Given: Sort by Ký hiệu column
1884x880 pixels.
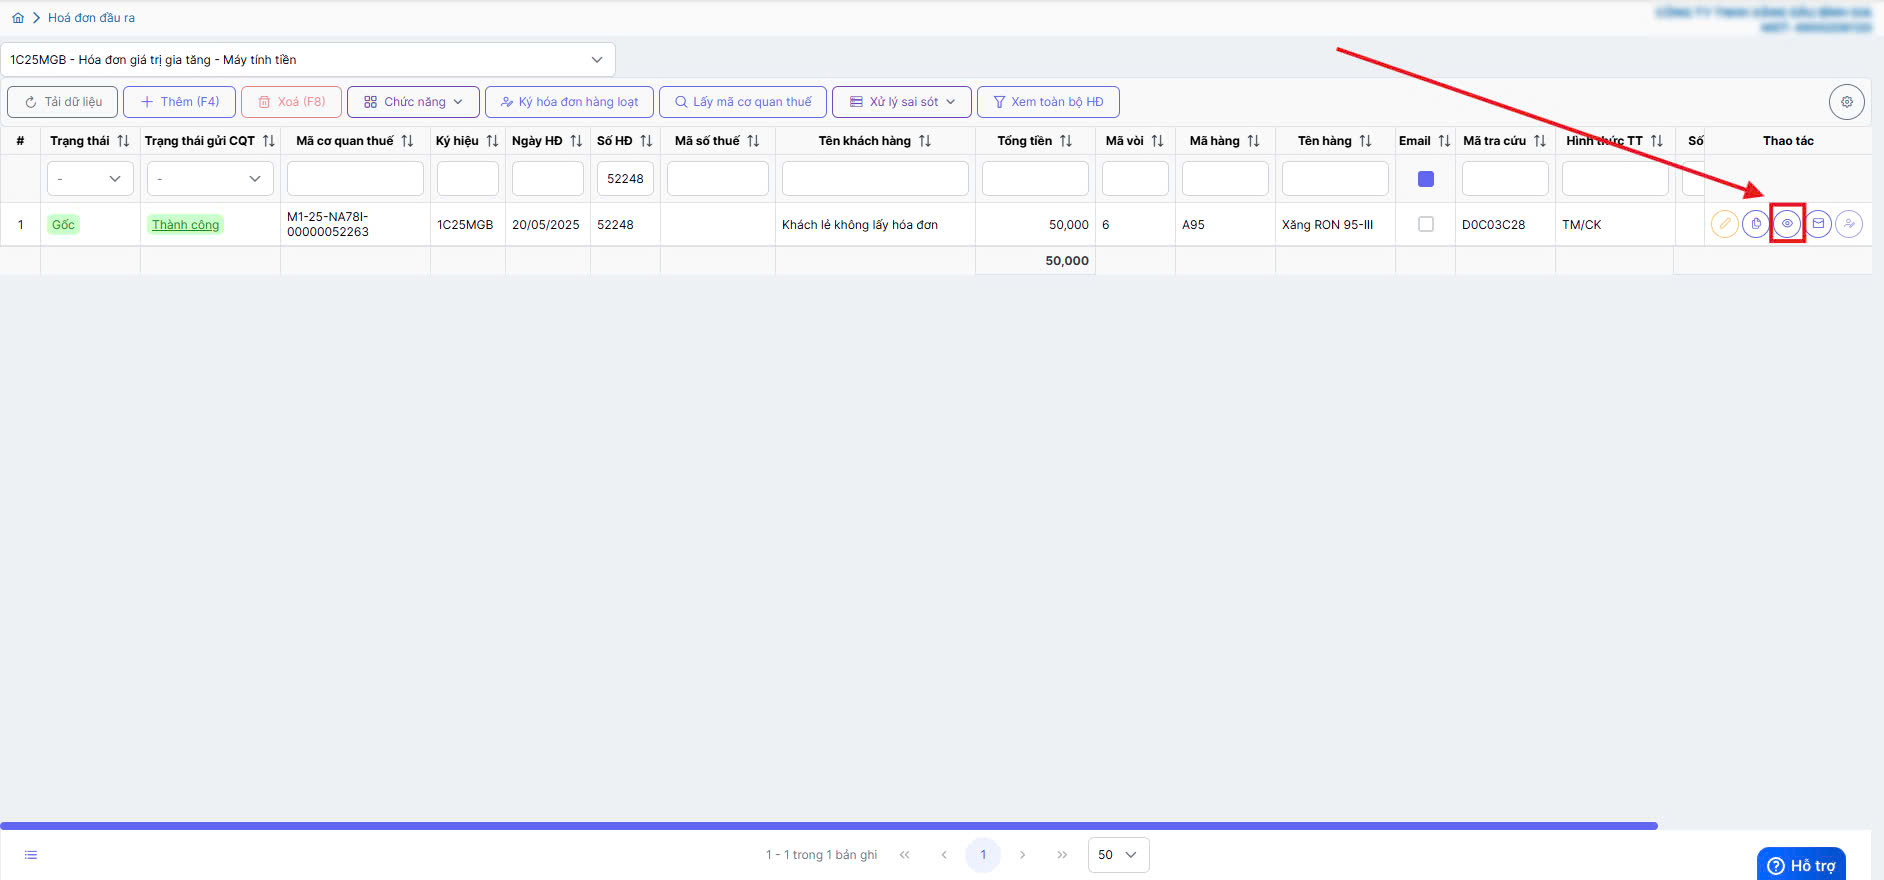Looking at the screenshot, I should coord(492,141).
